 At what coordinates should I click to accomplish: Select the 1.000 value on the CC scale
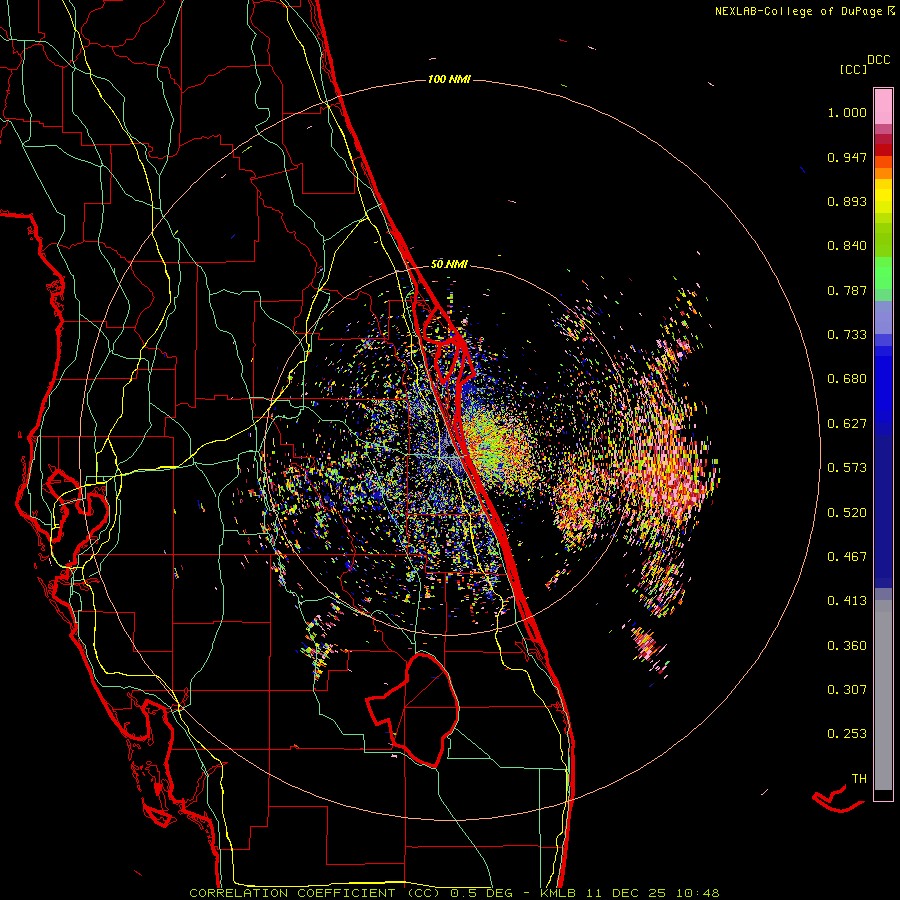point(847,112)
